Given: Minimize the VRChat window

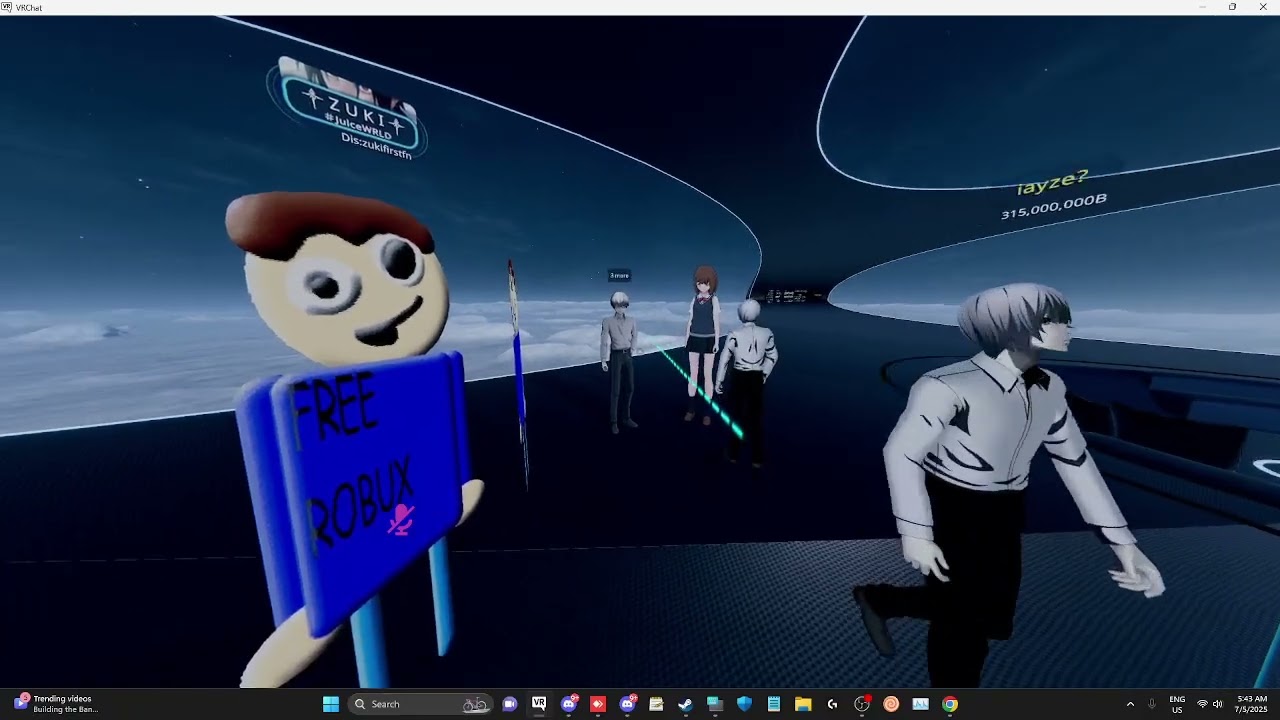Looking at the screenshot, I should click(1203, 7).
